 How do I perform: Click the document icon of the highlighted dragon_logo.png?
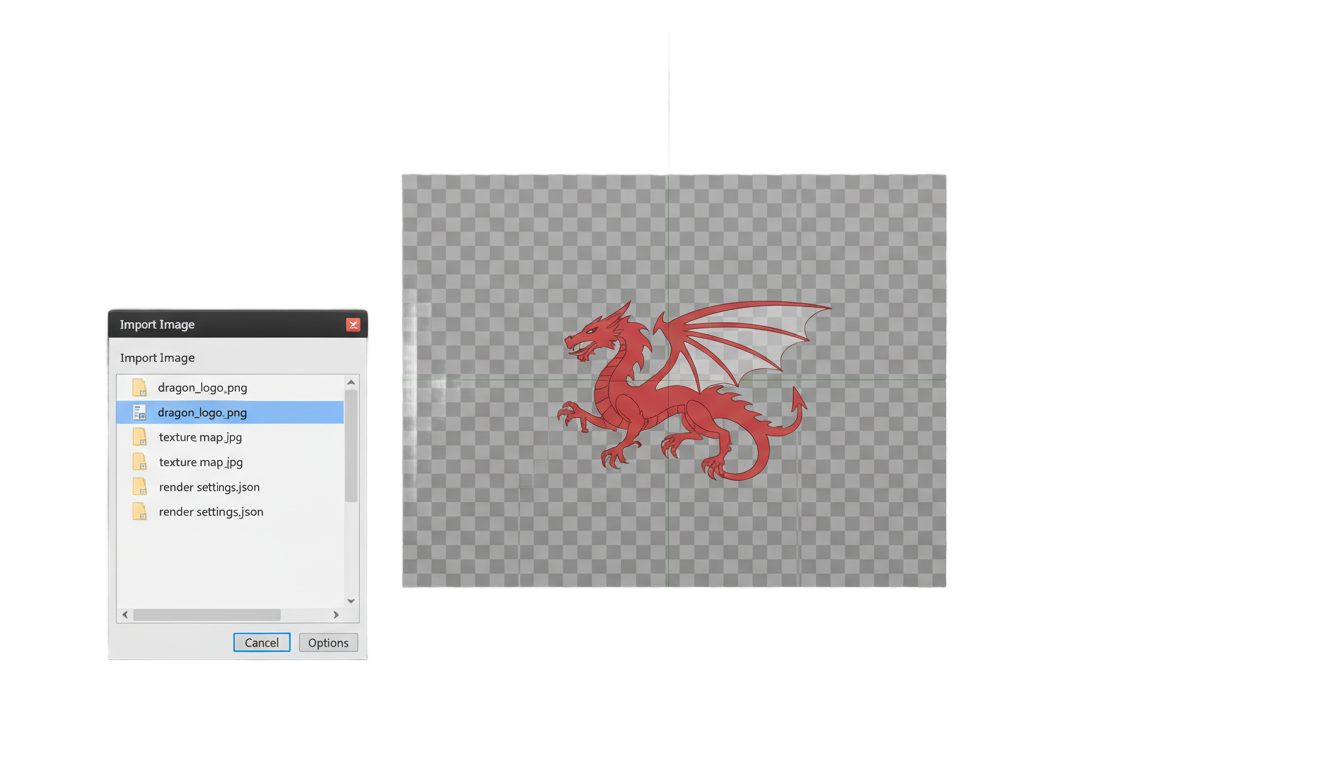click(139, 412)
